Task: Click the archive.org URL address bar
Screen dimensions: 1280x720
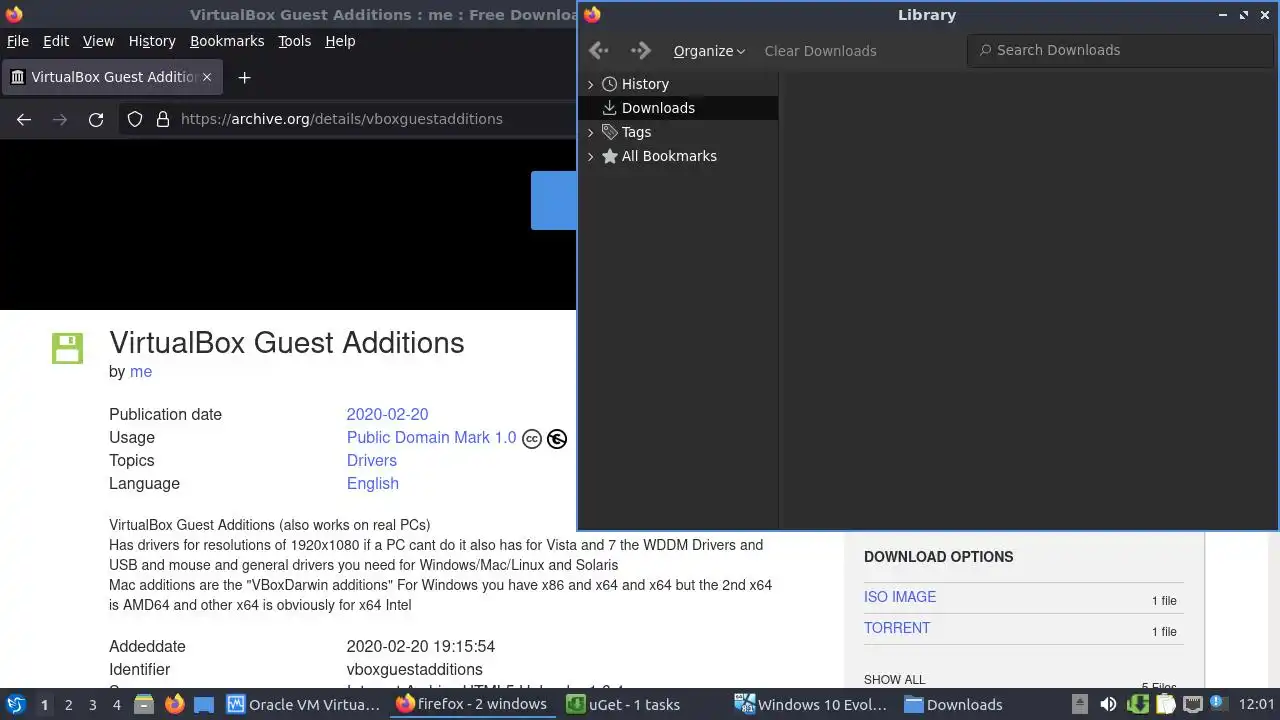Action: [342, 119]
